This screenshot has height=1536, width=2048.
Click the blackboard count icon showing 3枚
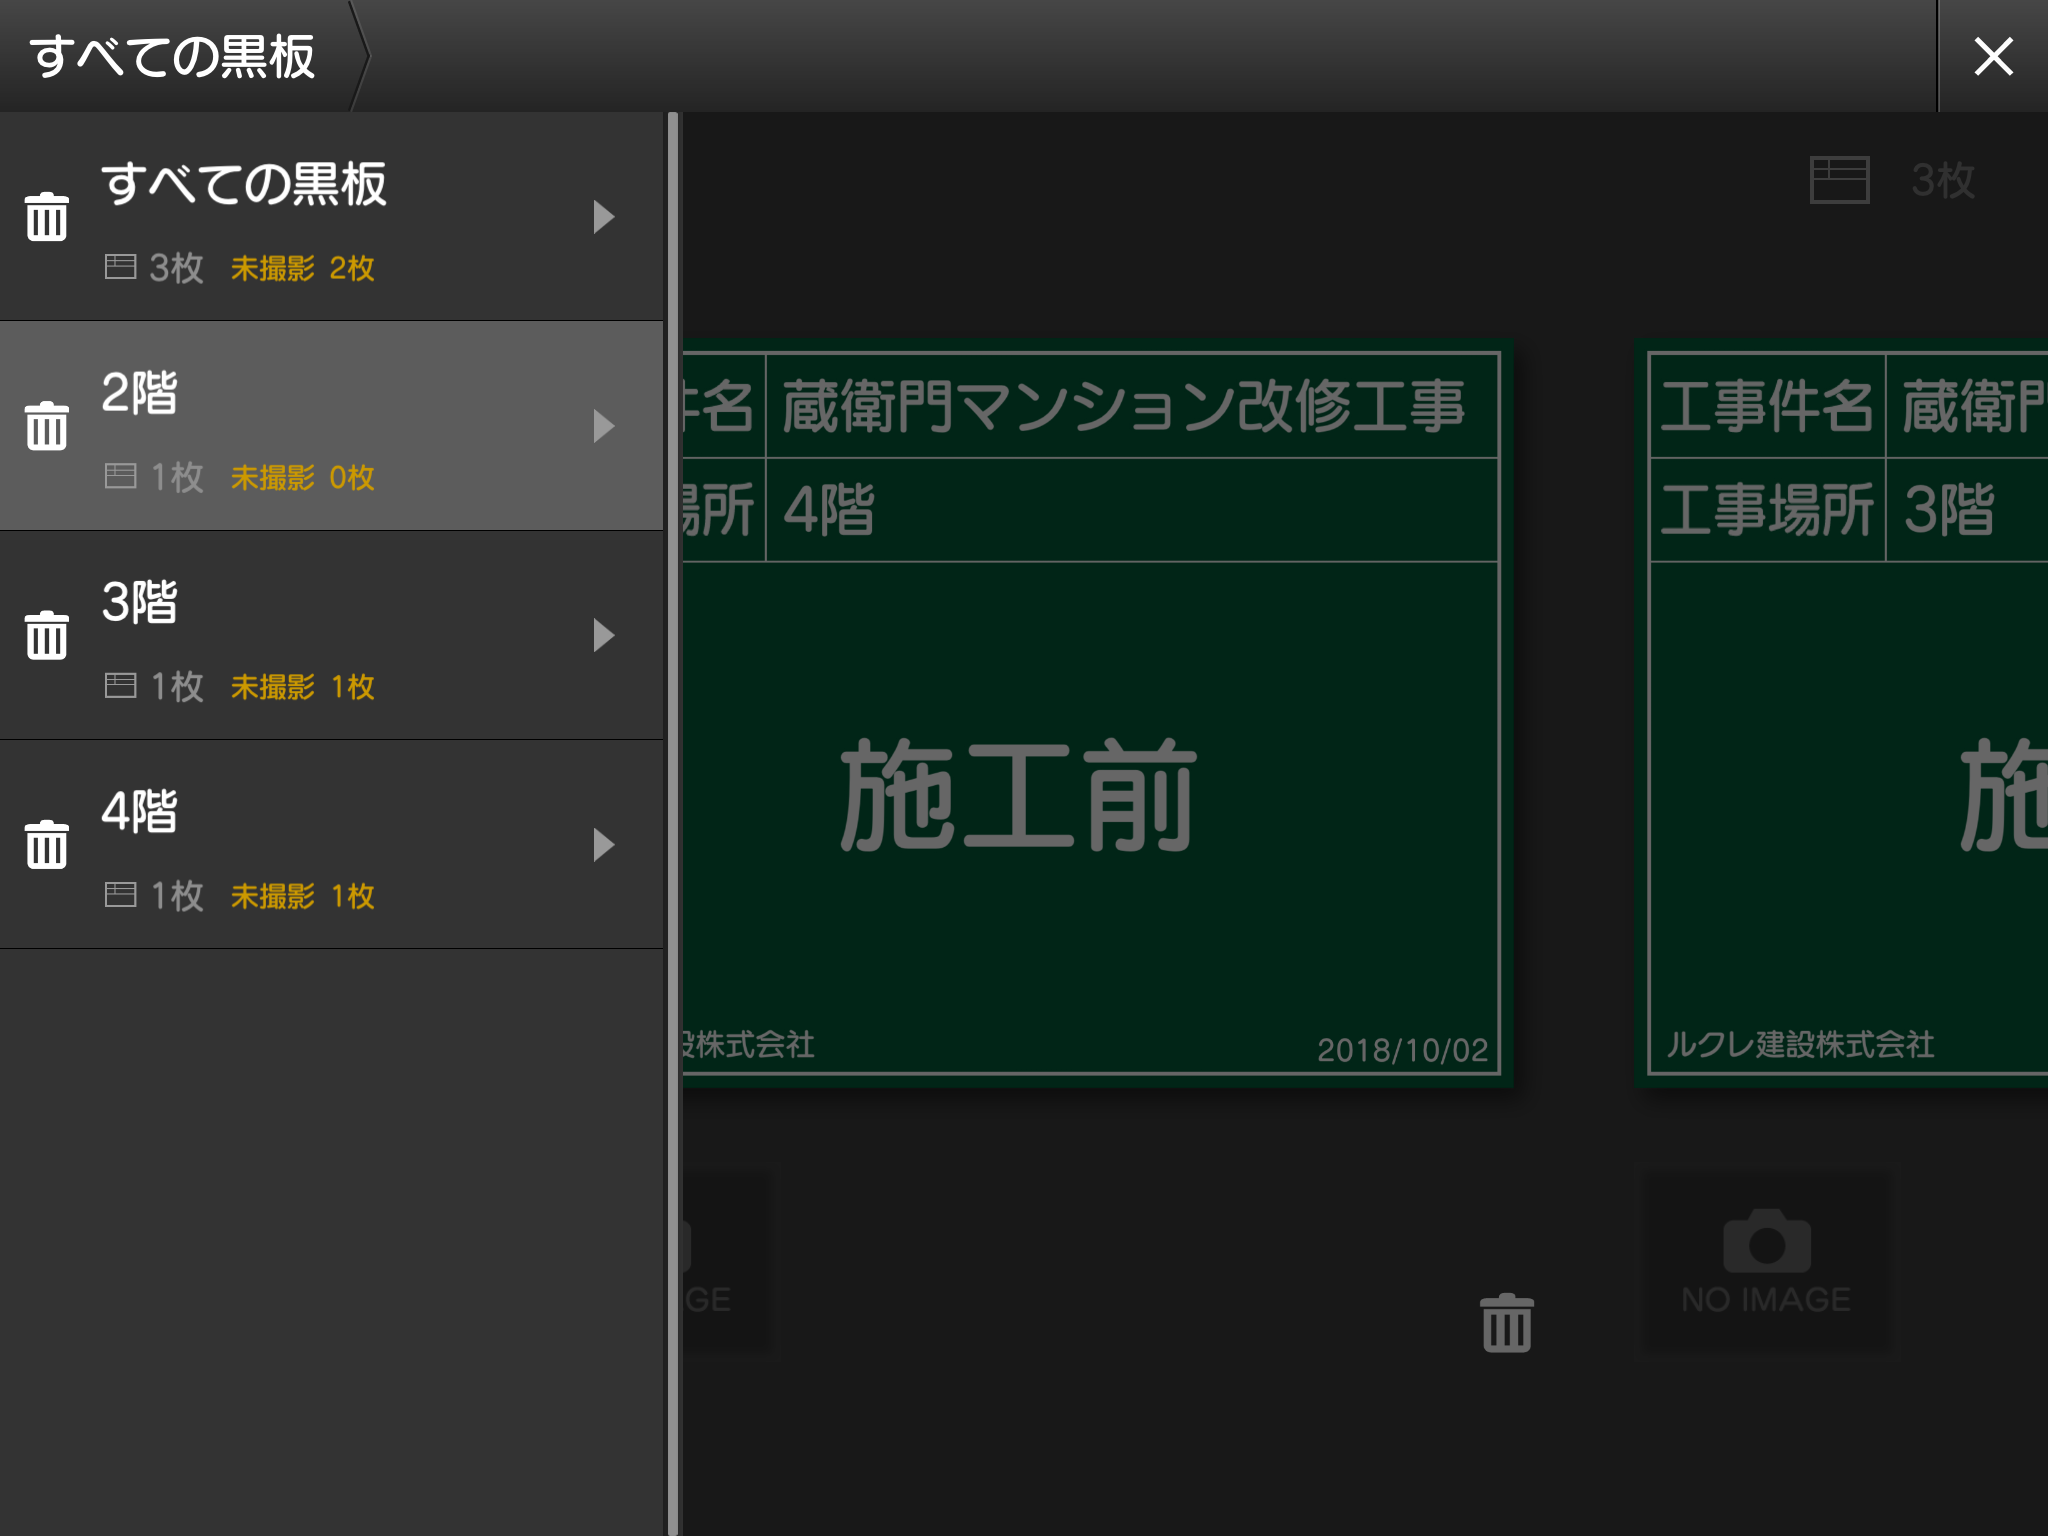coord(1840,180)
